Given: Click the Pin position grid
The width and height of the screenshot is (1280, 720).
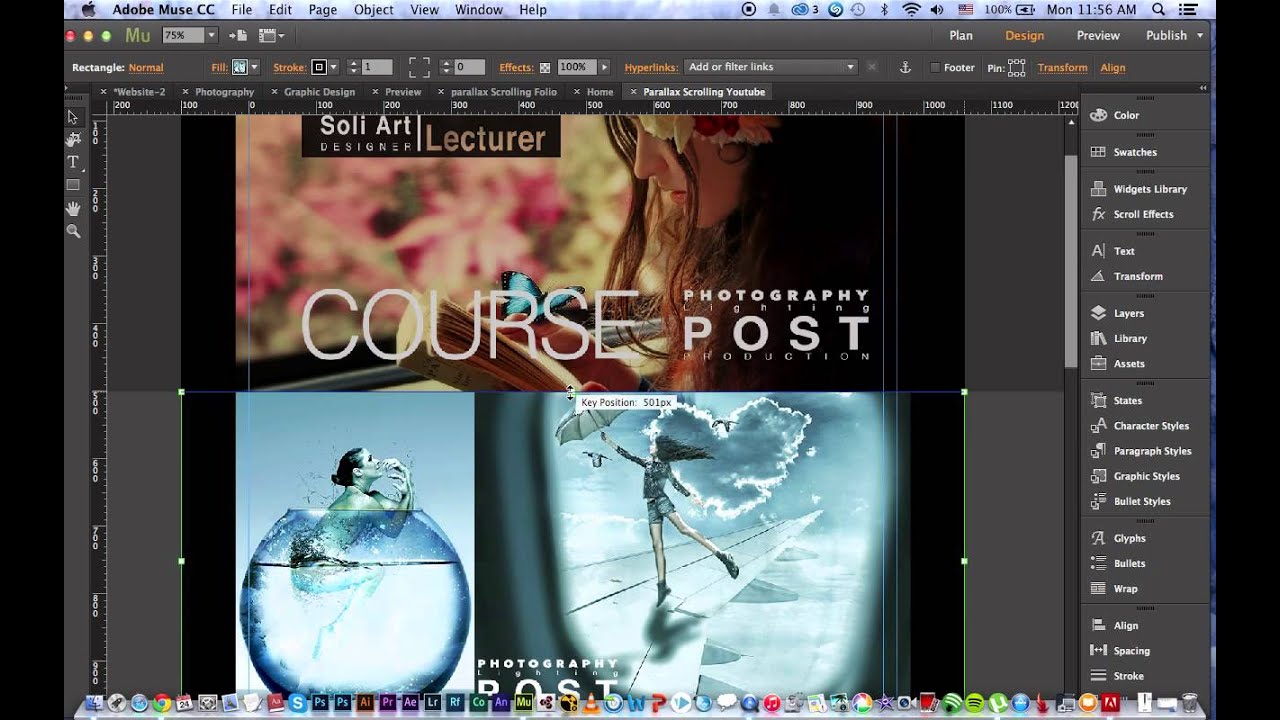Looking at the screenshot, I should coord(1017,68).
